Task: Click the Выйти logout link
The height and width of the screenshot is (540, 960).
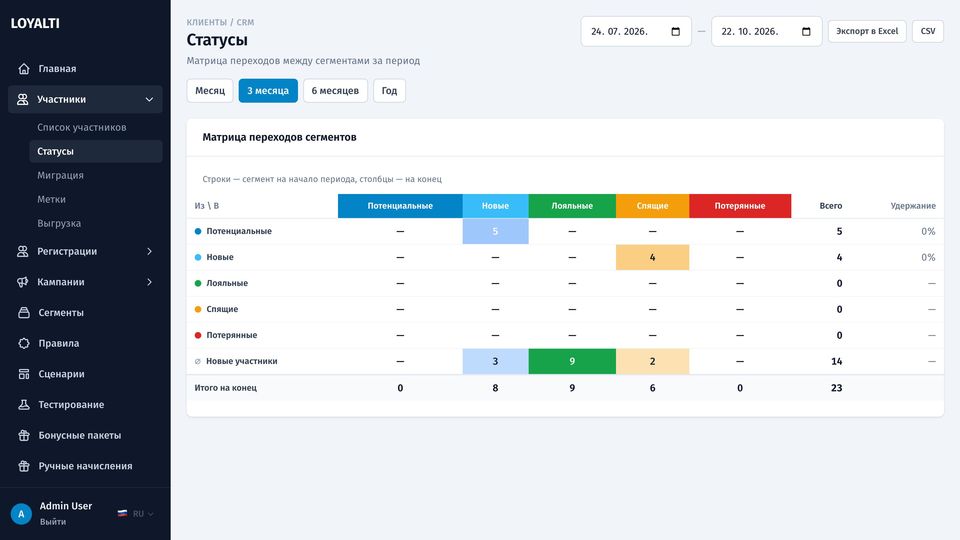Action: [x=53, y=522]
